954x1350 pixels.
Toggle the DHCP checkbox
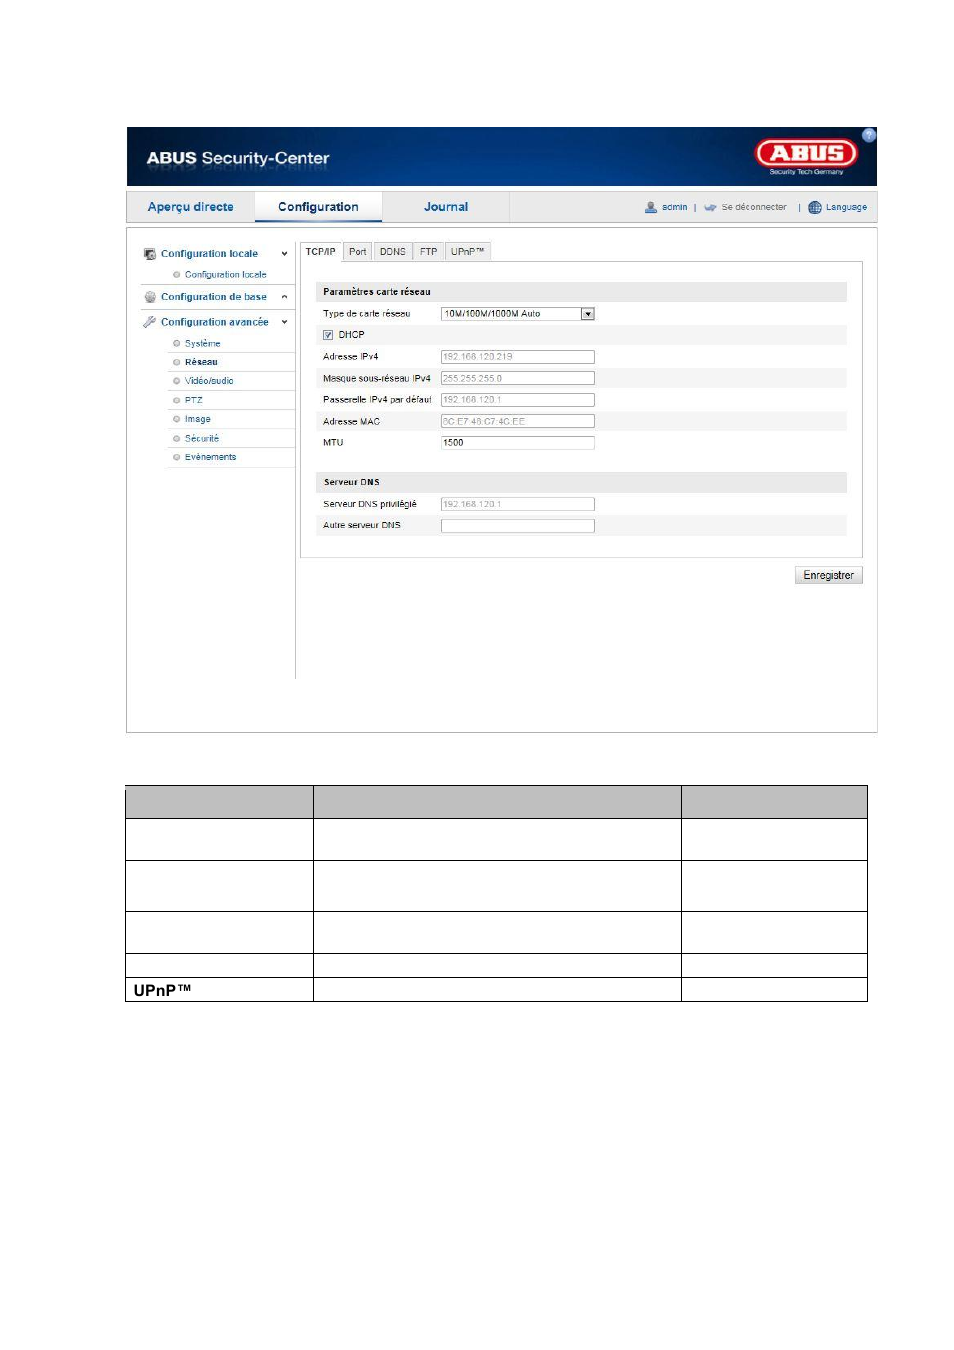[x=328, y=335]
